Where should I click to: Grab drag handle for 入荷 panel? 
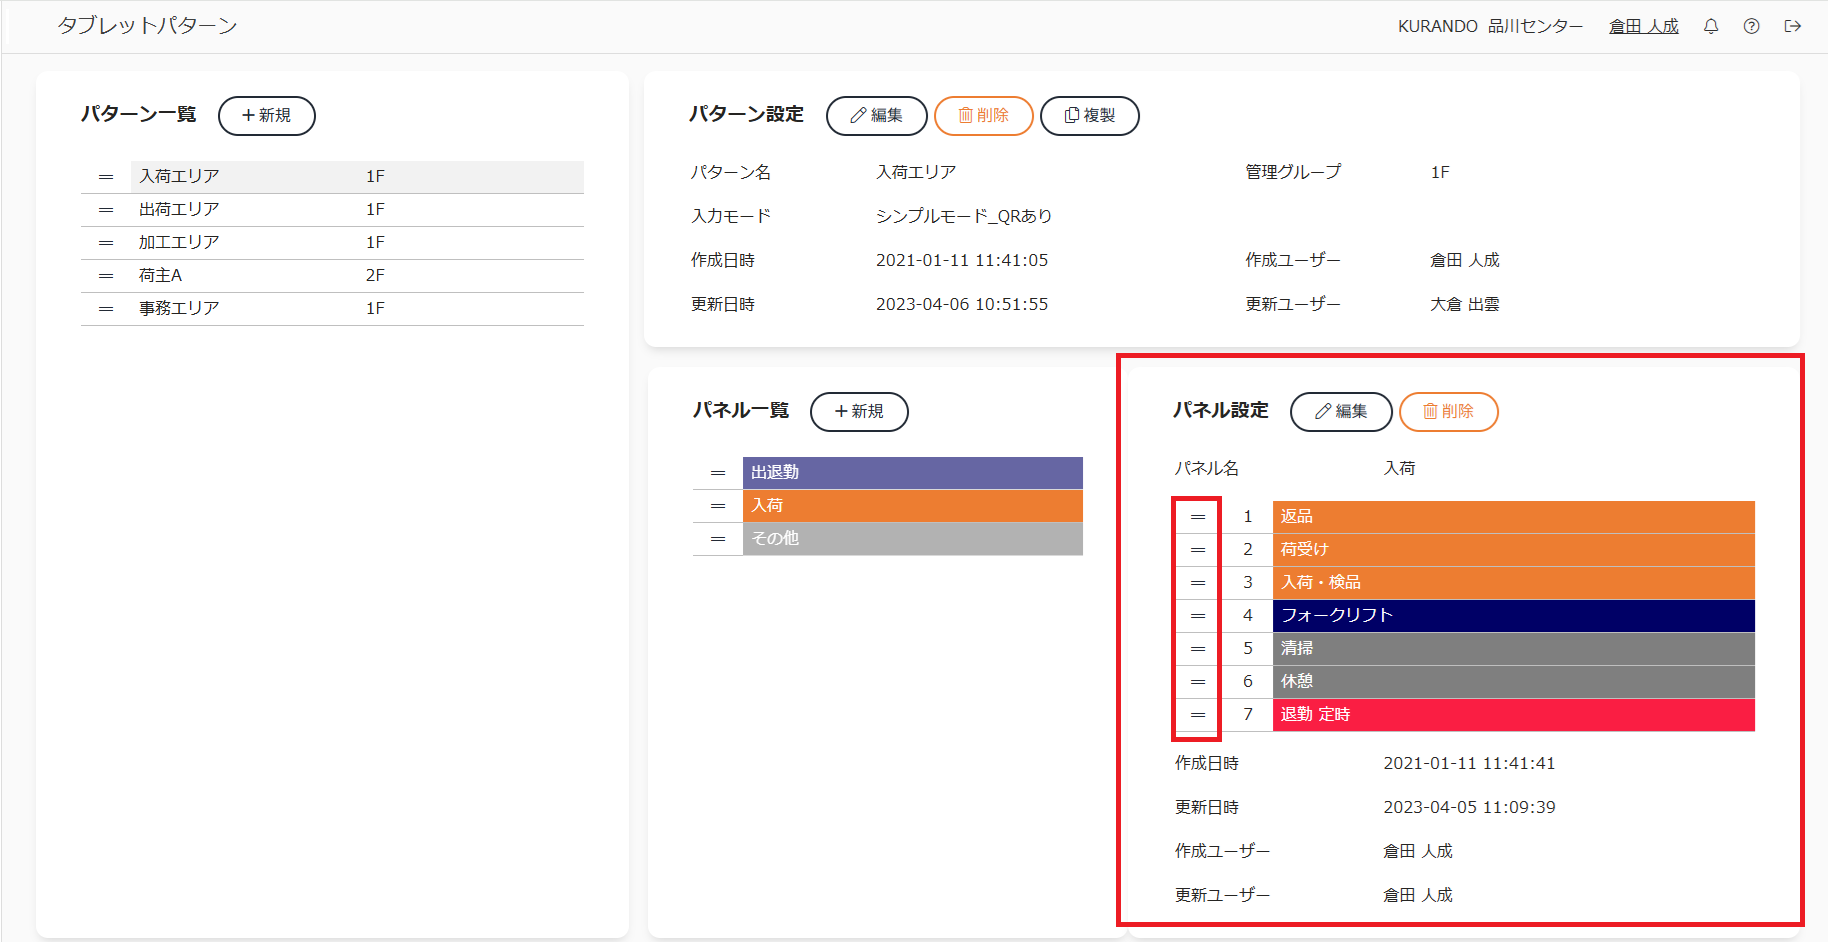(x=718, y=506)
